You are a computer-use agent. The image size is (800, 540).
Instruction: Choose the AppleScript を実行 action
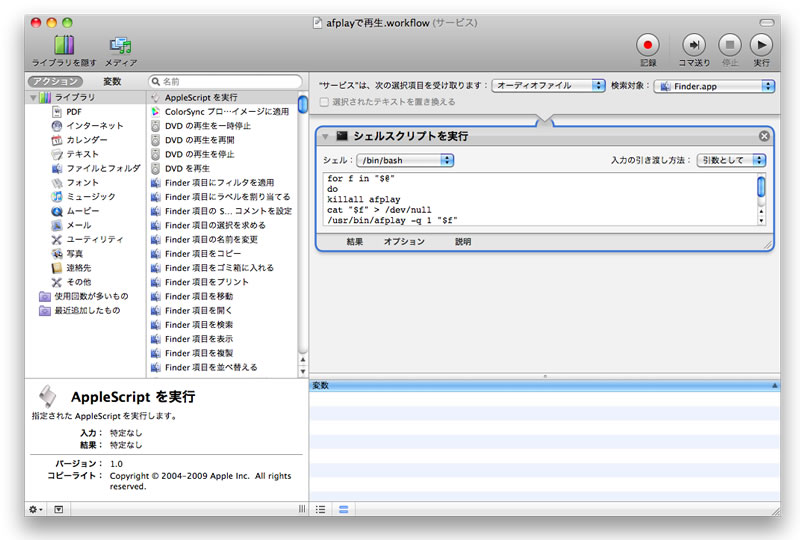(x=201, y=97)
